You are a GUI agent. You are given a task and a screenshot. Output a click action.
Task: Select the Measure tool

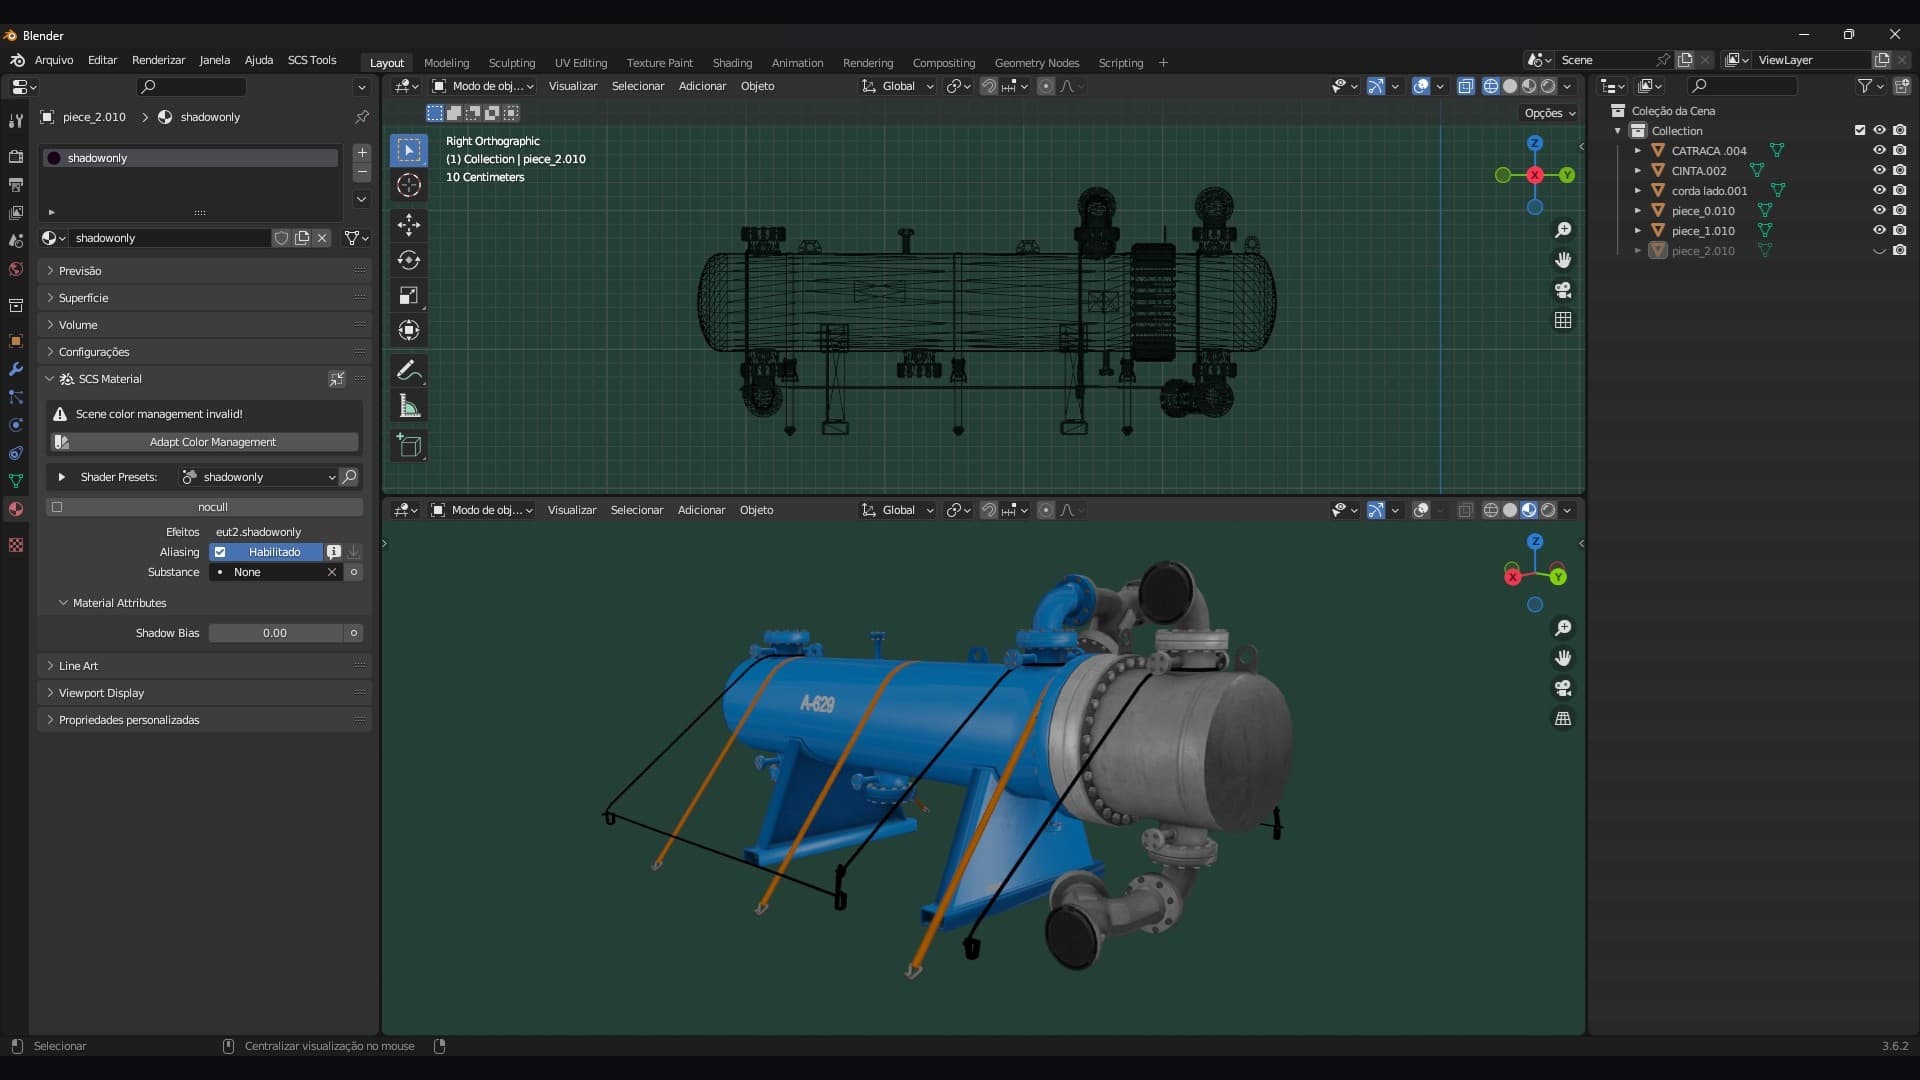tap(409, 406)
